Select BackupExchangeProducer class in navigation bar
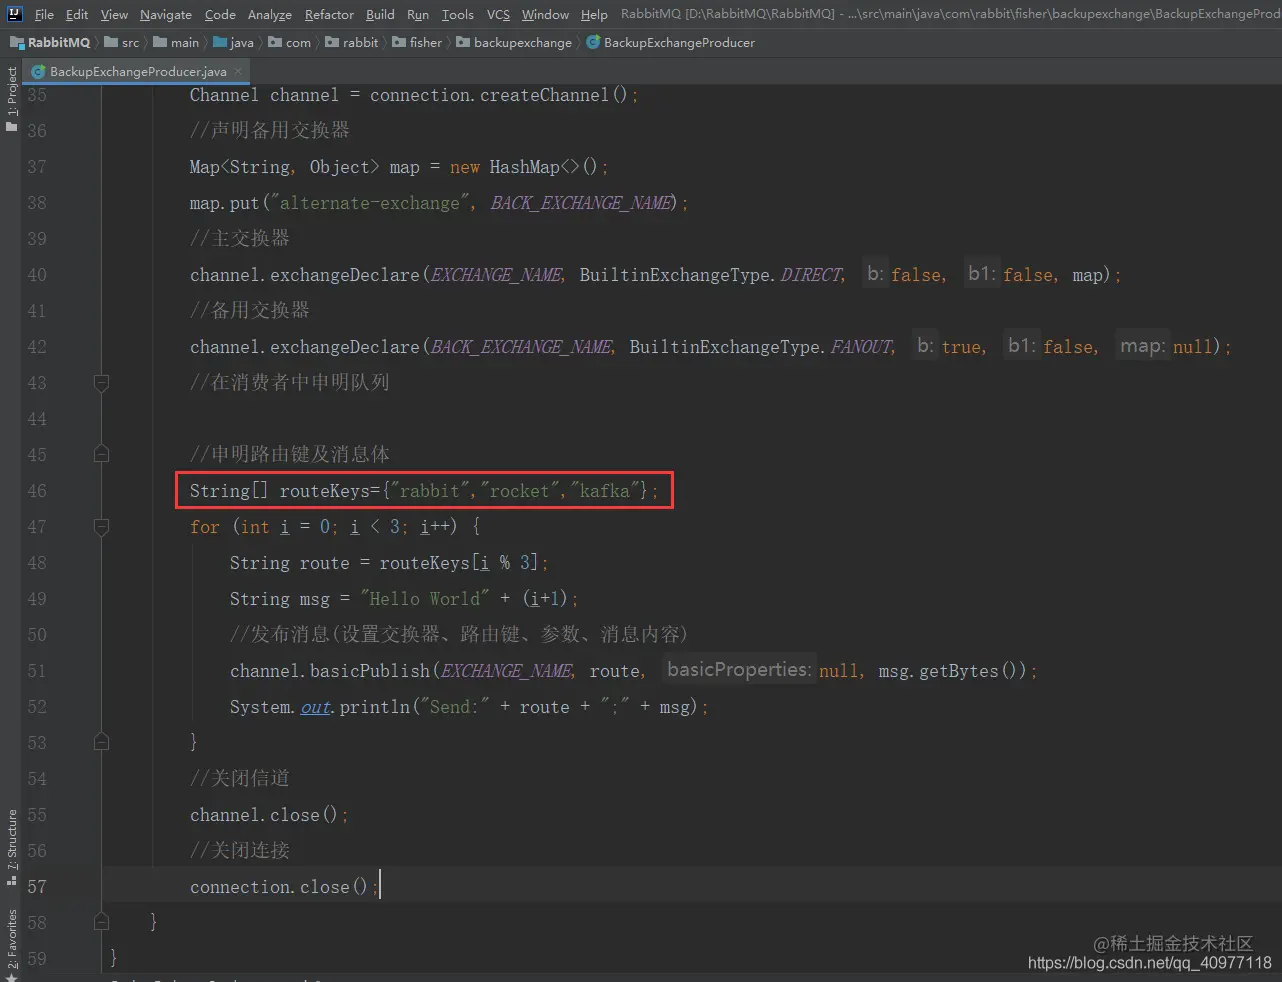This screenshot has width=1282, height=982. 671,42
